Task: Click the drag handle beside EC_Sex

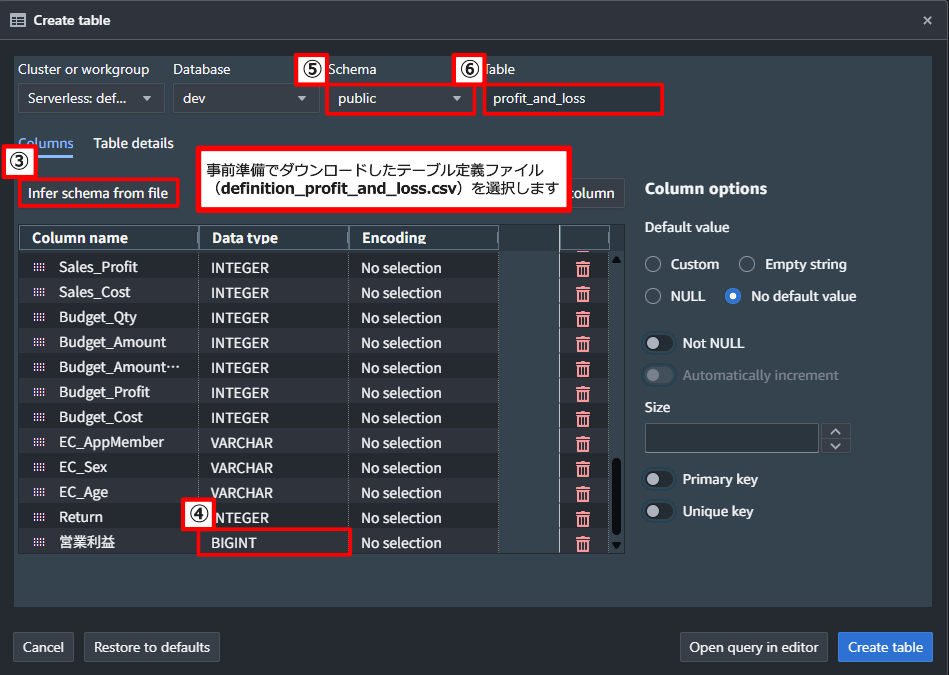Action: (x=37, y=468)
